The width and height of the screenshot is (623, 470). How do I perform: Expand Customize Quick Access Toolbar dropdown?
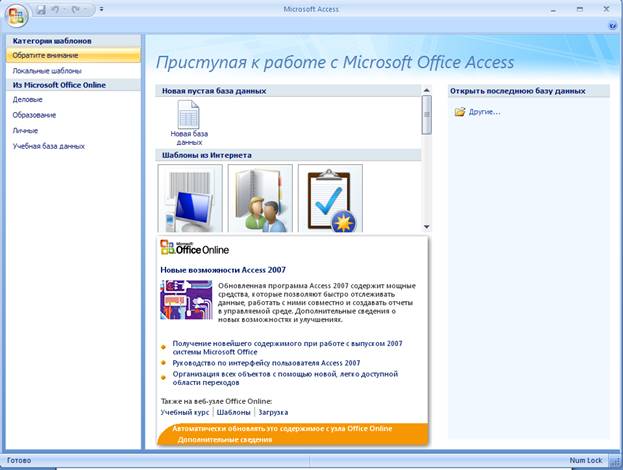click(x=101, y=10)
